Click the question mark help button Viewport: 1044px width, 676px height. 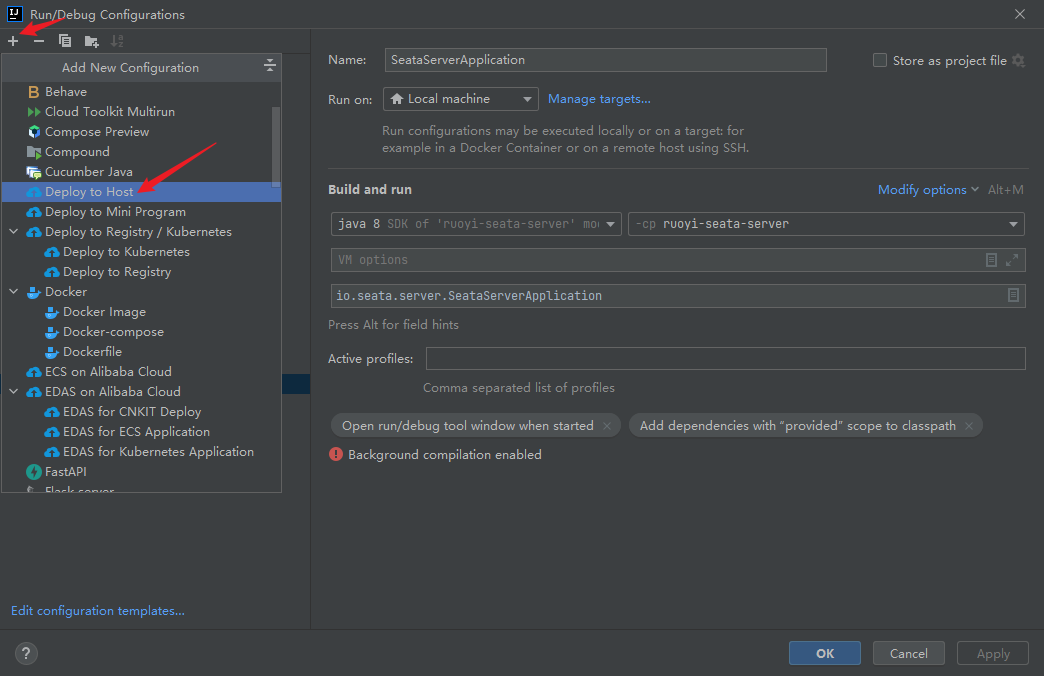click(26, 653)
